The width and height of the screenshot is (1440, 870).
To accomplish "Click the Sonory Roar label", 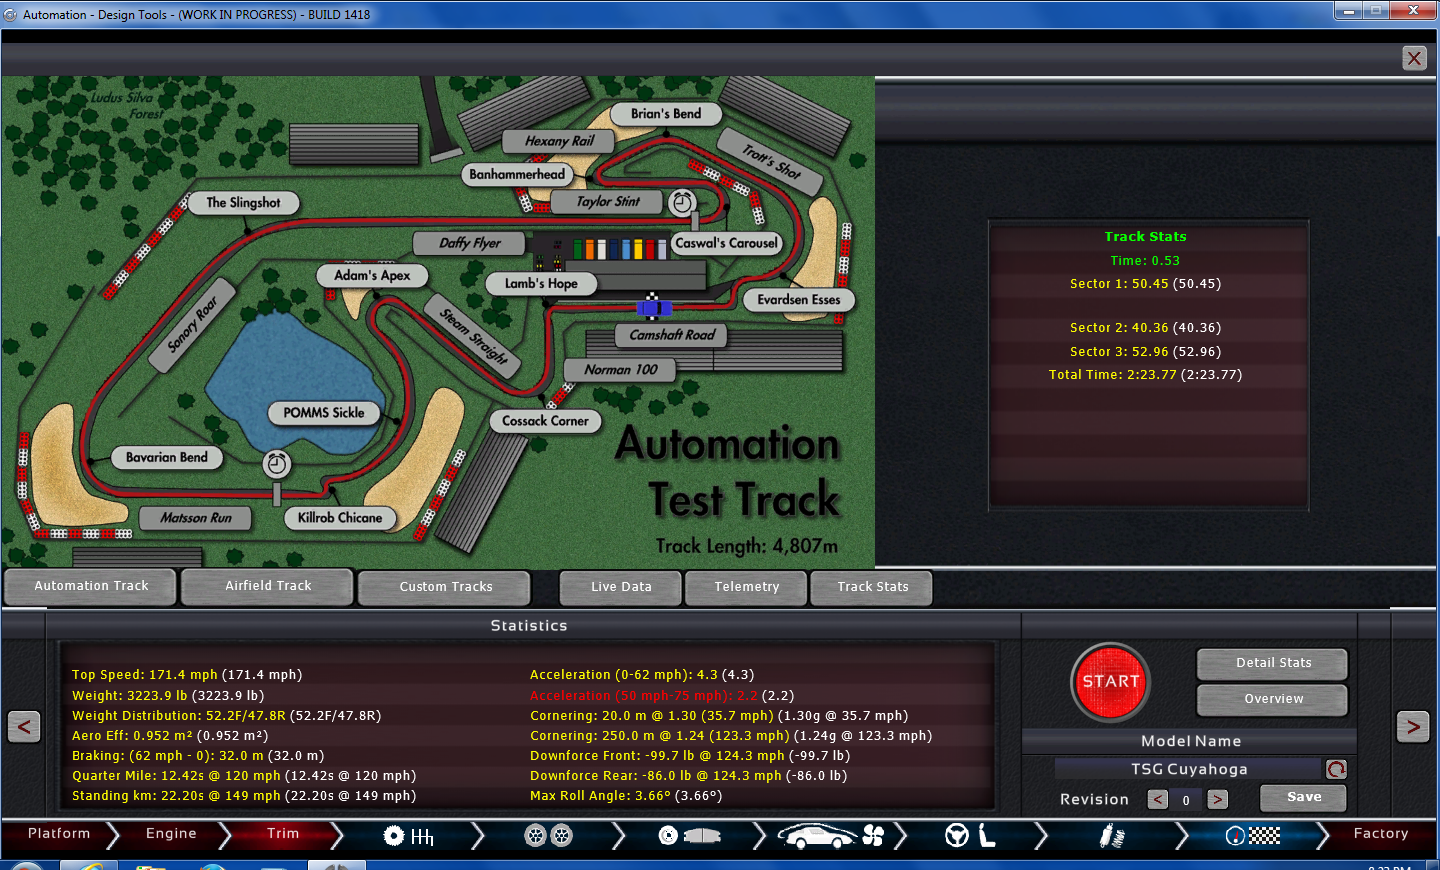I will (192, 326).
